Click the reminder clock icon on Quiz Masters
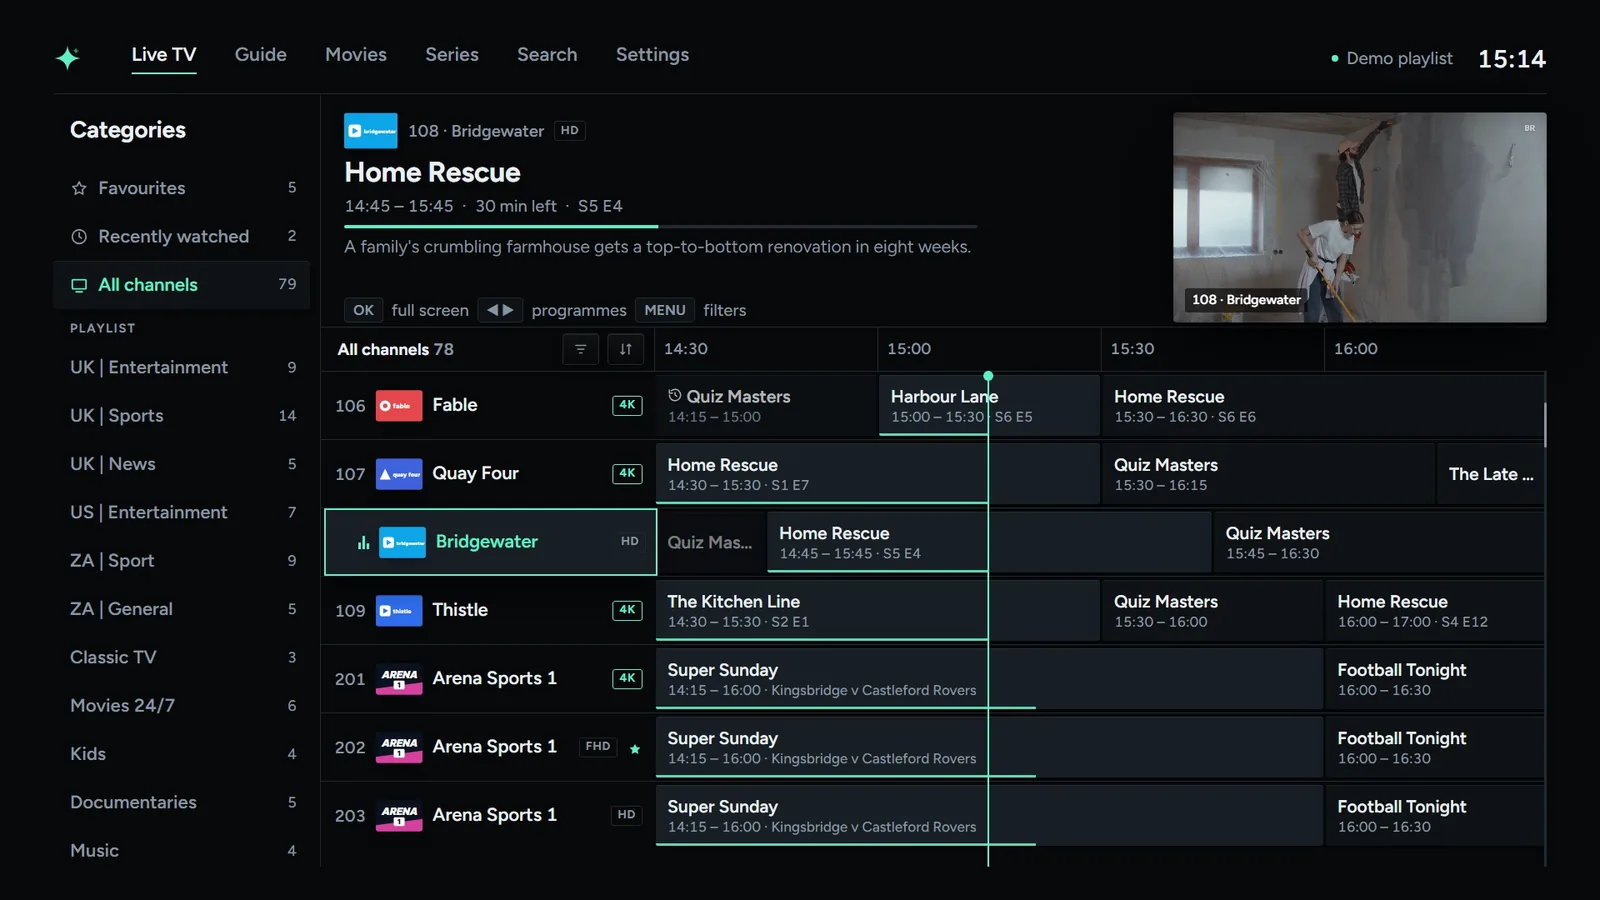1600x900 pixels. pos(675,396)
